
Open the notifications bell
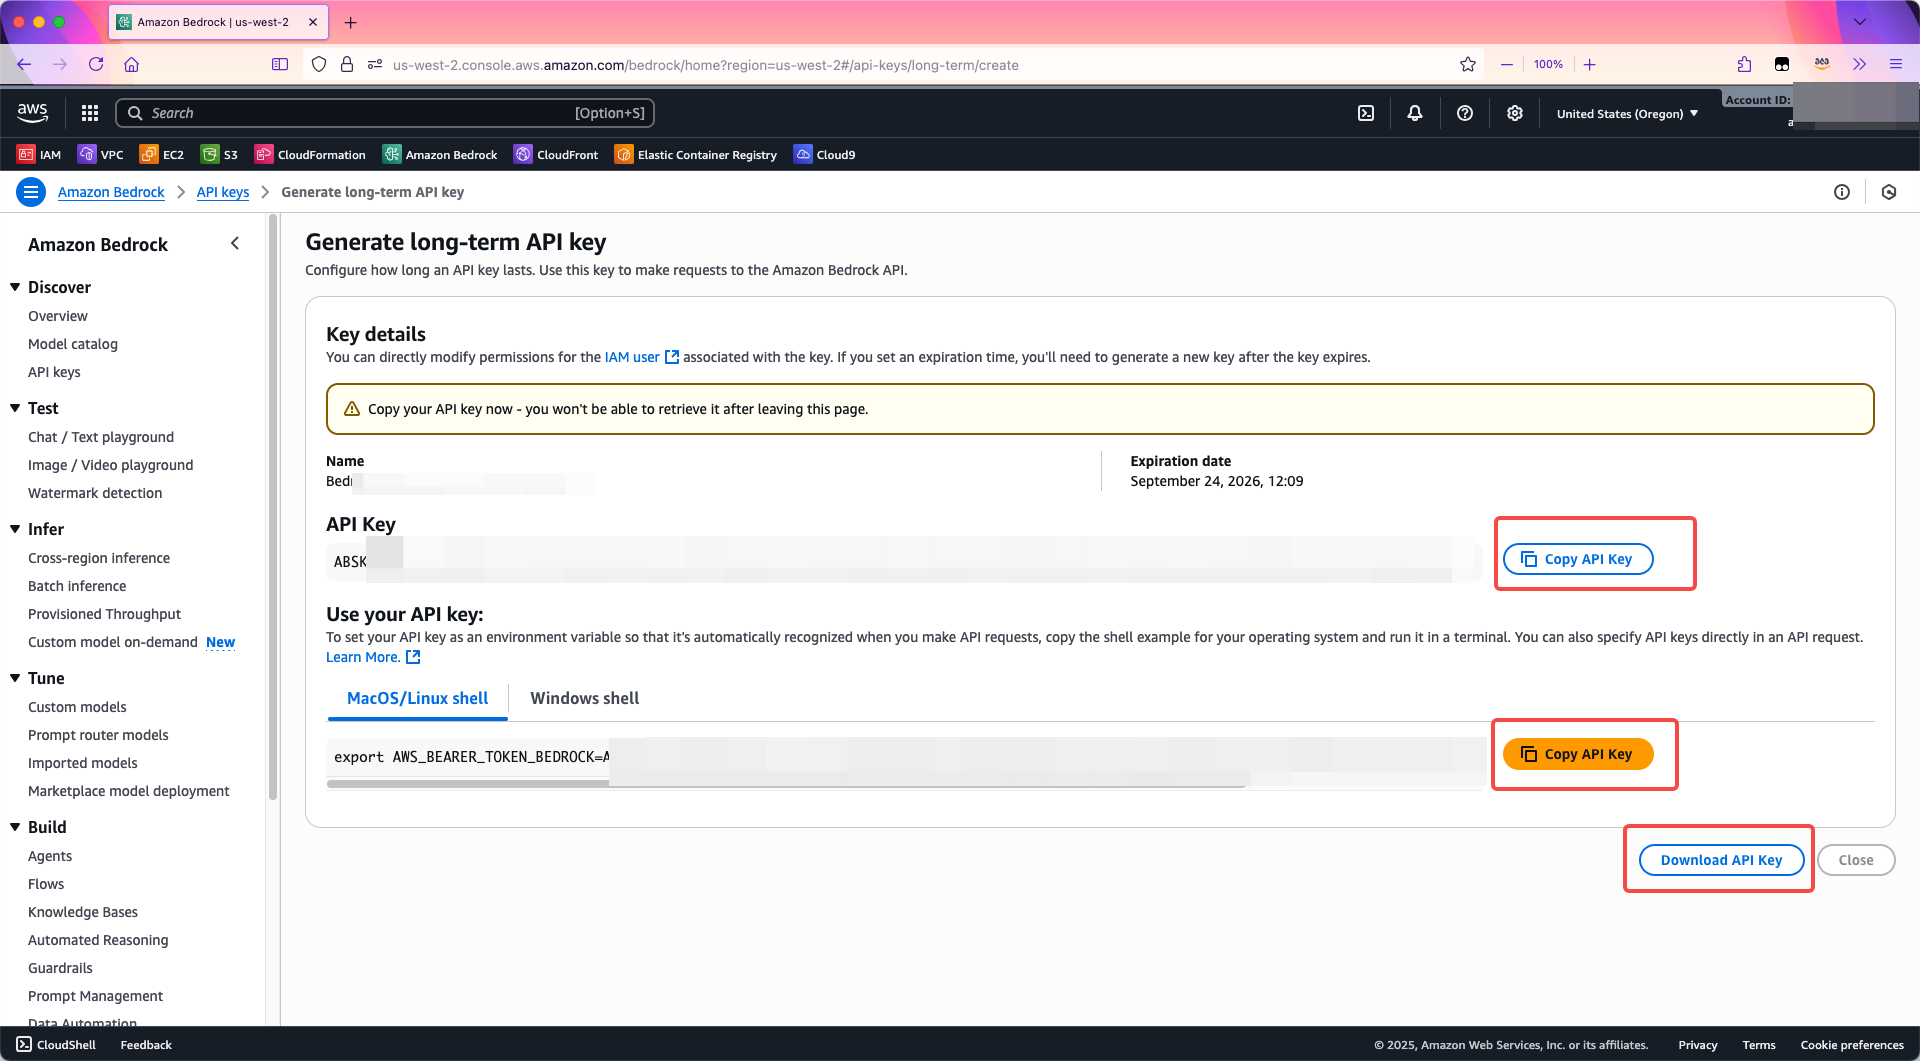[x=1415, y=113]
